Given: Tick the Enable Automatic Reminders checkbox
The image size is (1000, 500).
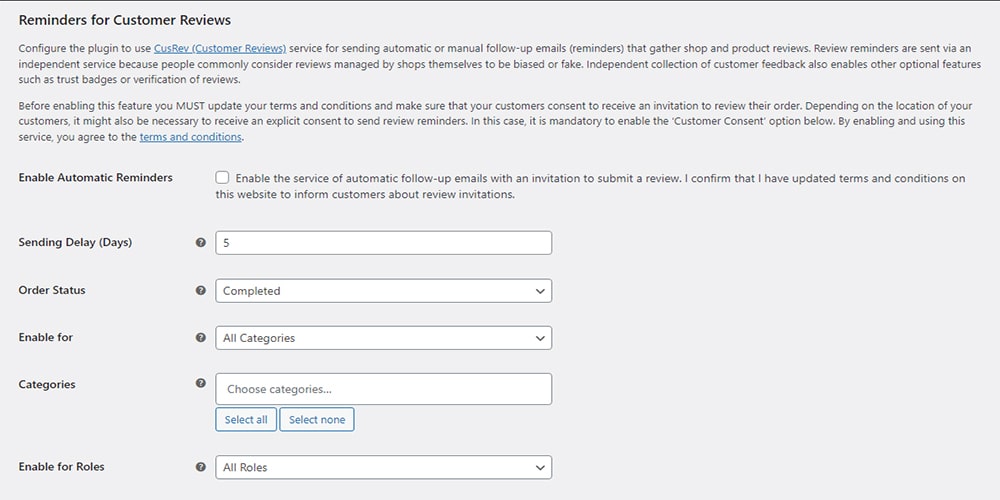Looking at the screenshot, I should (x=222, y=178).
